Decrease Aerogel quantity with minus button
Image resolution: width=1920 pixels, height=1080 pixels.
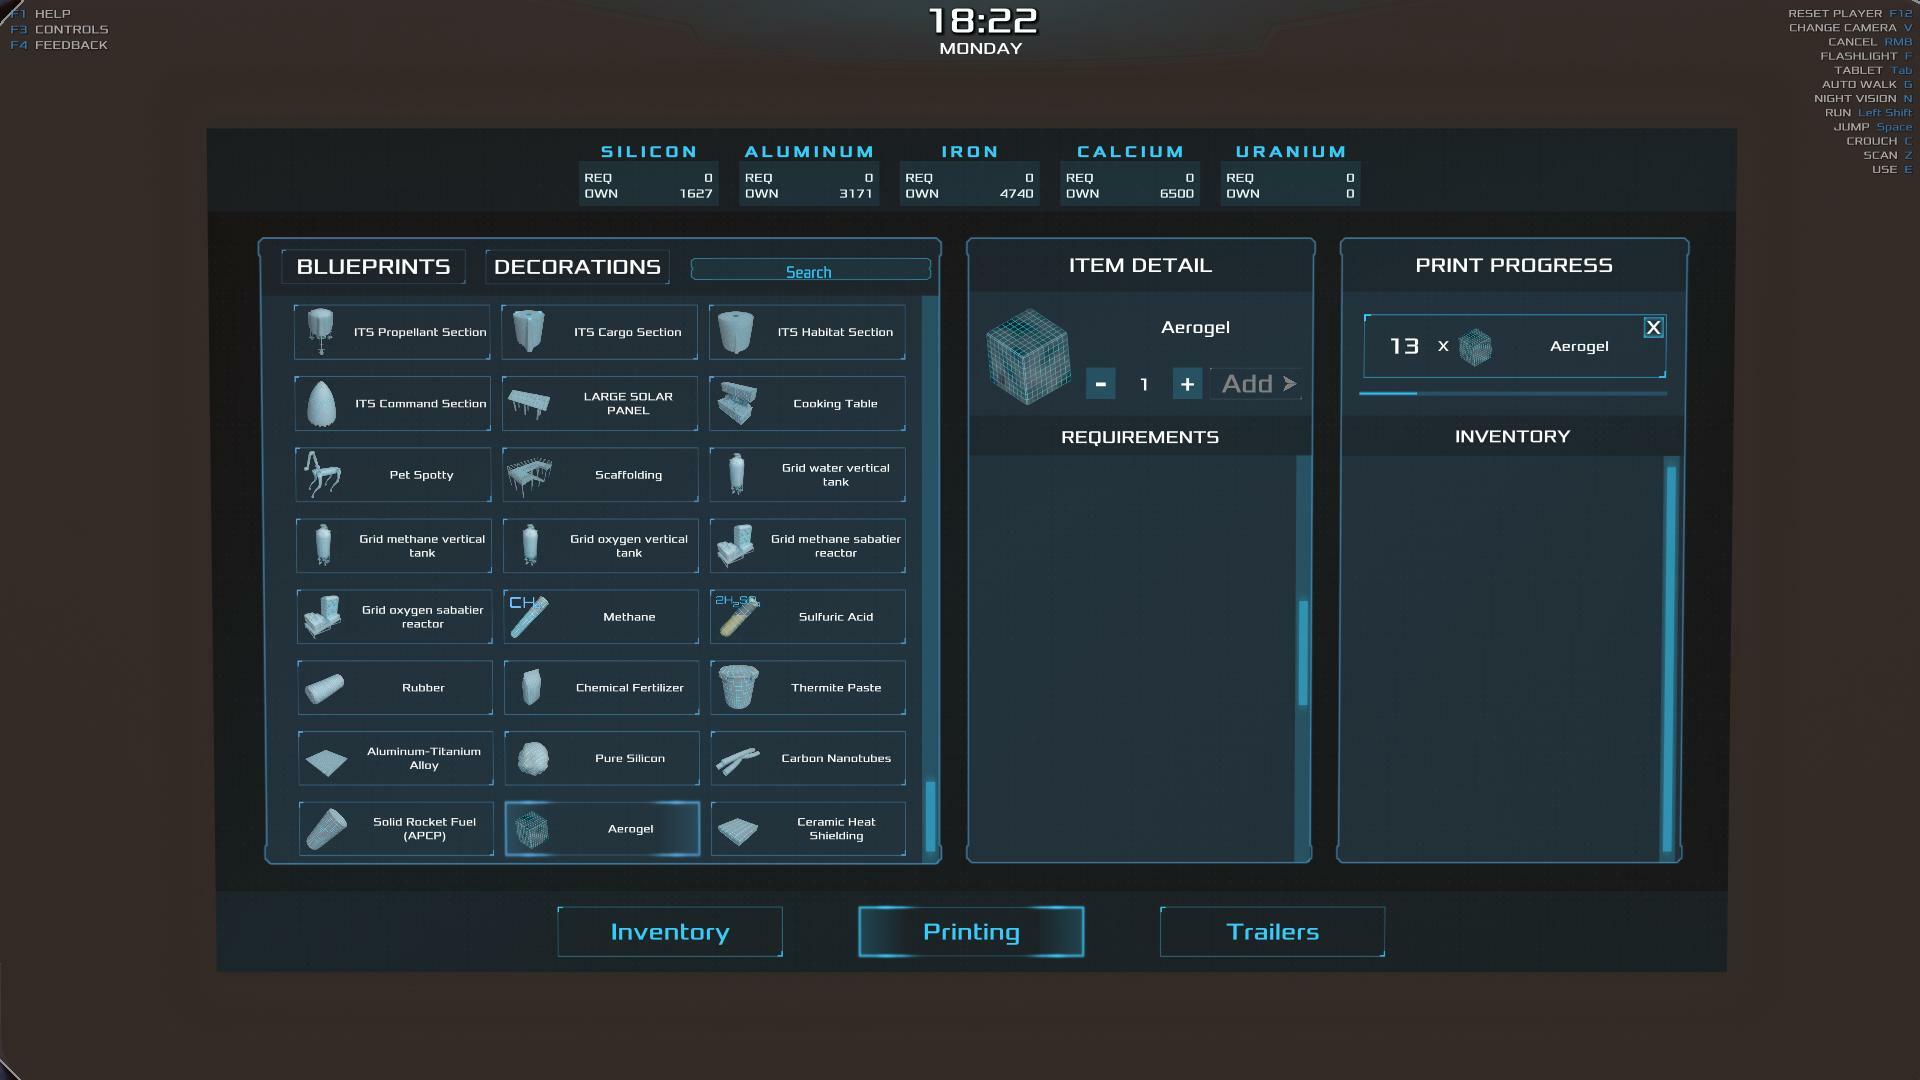(1100, 384)
